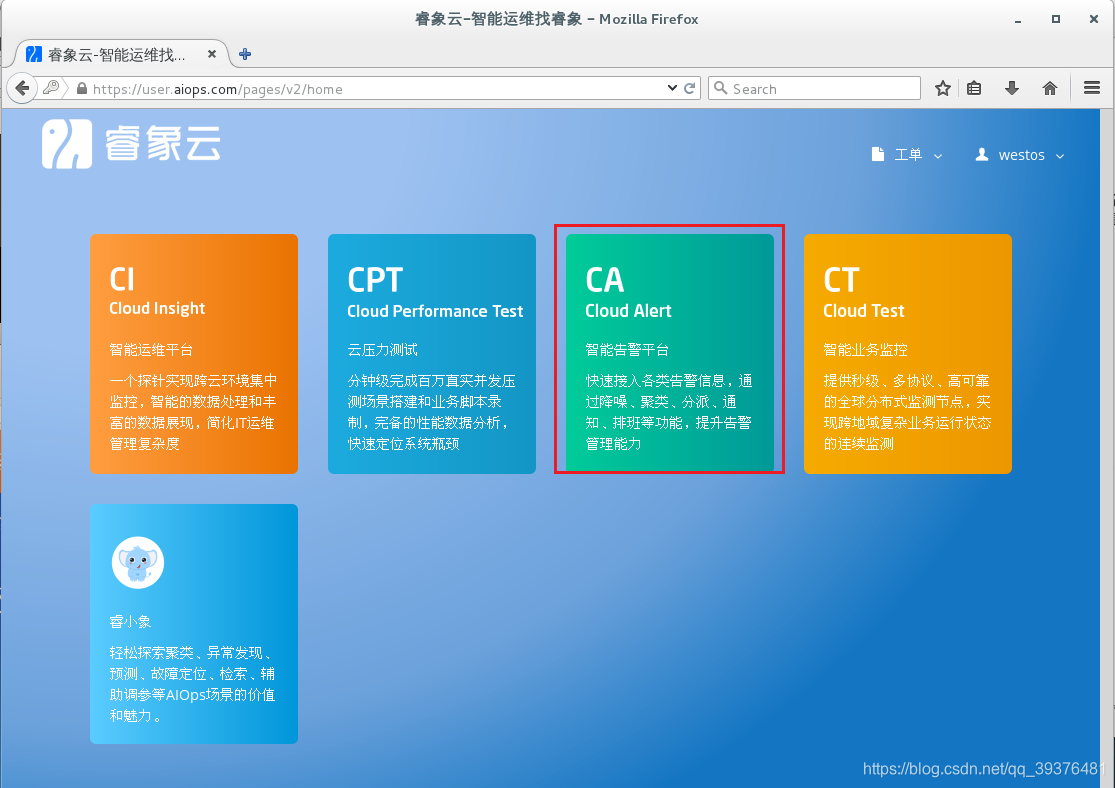Expand the westos account dropdown
Viewport: 1115px width, 788px height.
[x=1031, y=155]
